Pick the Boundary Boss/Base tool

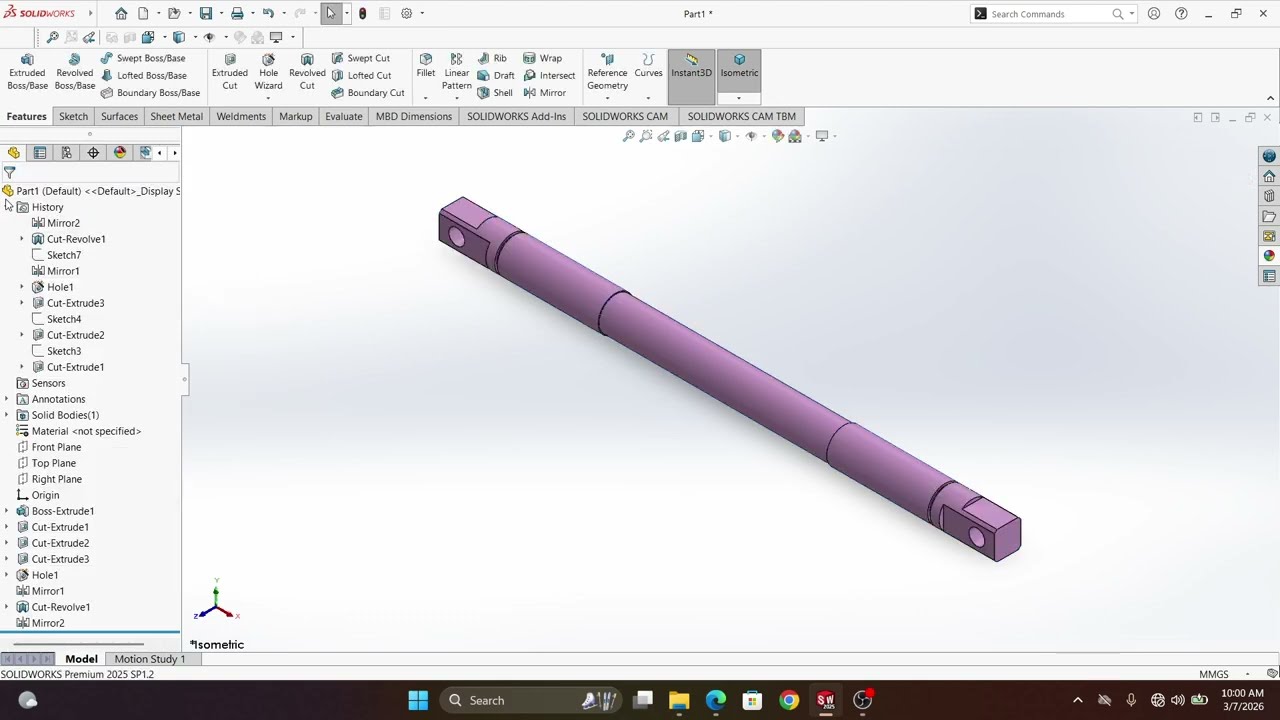pos(150,93)
